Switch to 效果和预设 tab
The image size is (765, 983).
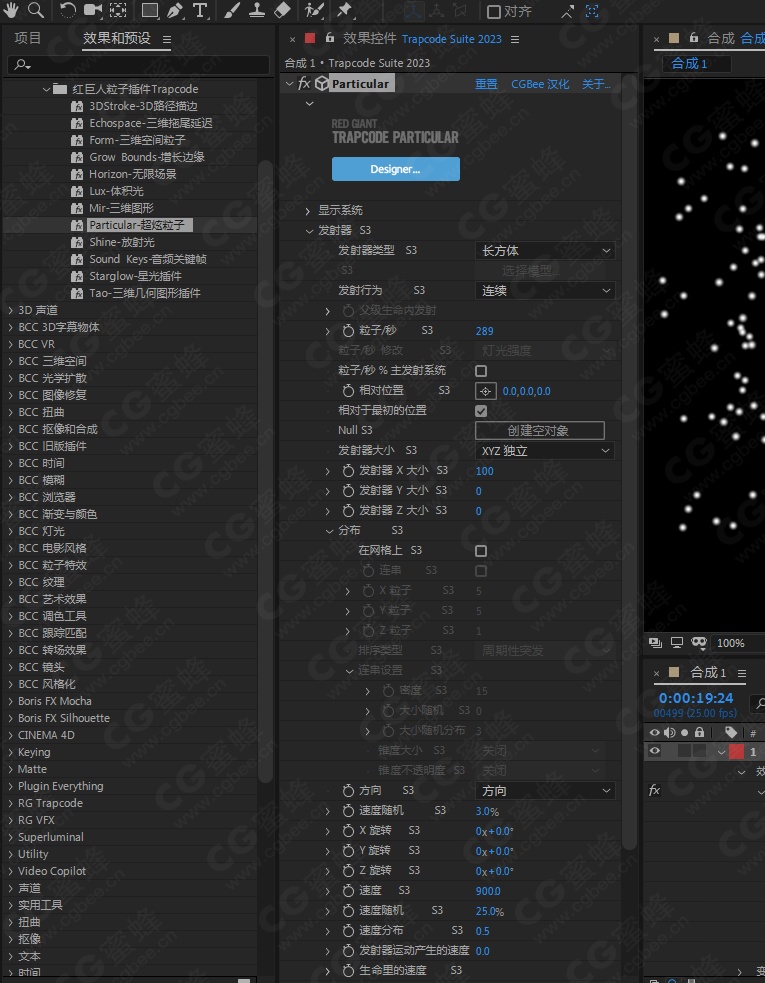117,38
